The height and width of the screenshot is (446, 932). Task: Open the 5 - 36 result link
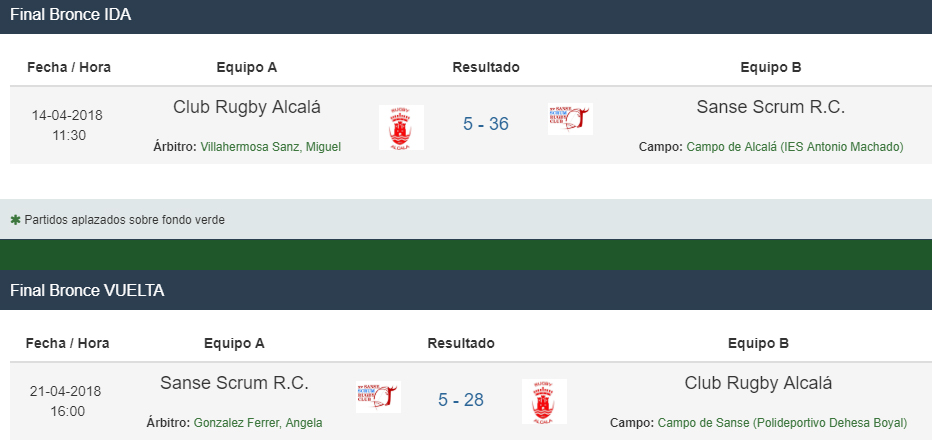pyautogui.click(x=486, y=124)
